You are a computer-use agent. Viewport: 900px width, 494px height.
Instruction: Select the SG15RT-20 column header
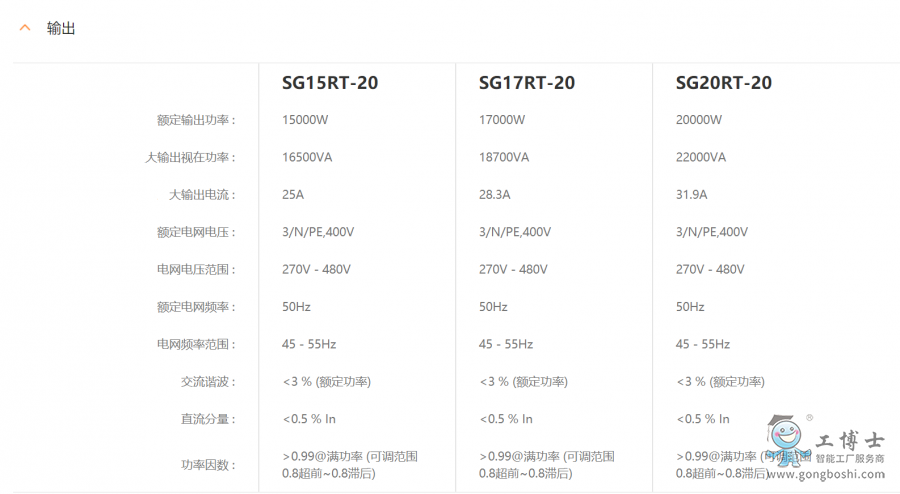point(330,83)
